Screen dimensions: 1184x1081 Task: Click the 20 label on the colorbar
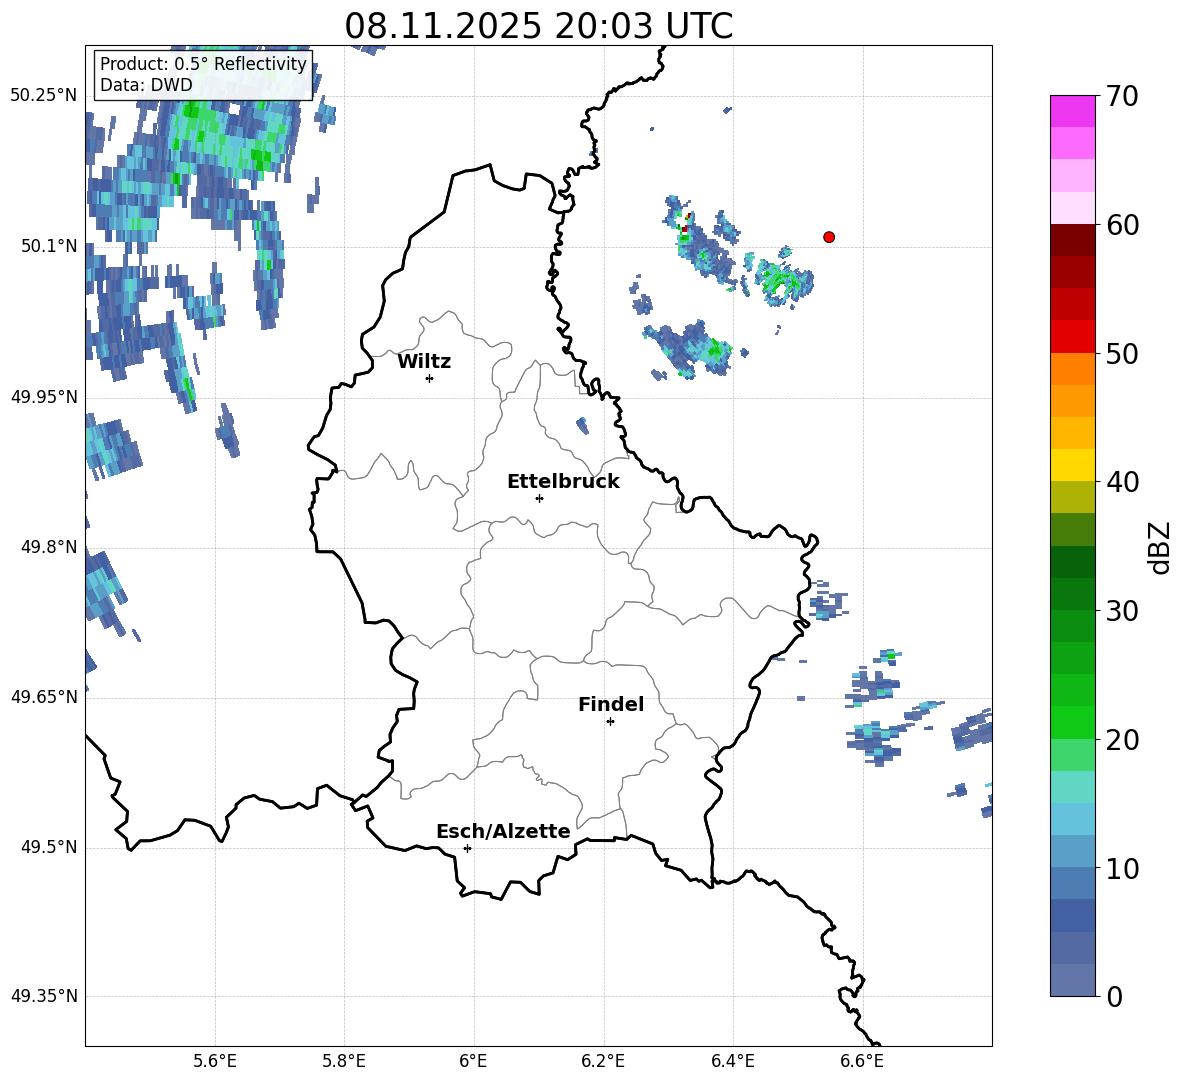point(1122,740)
